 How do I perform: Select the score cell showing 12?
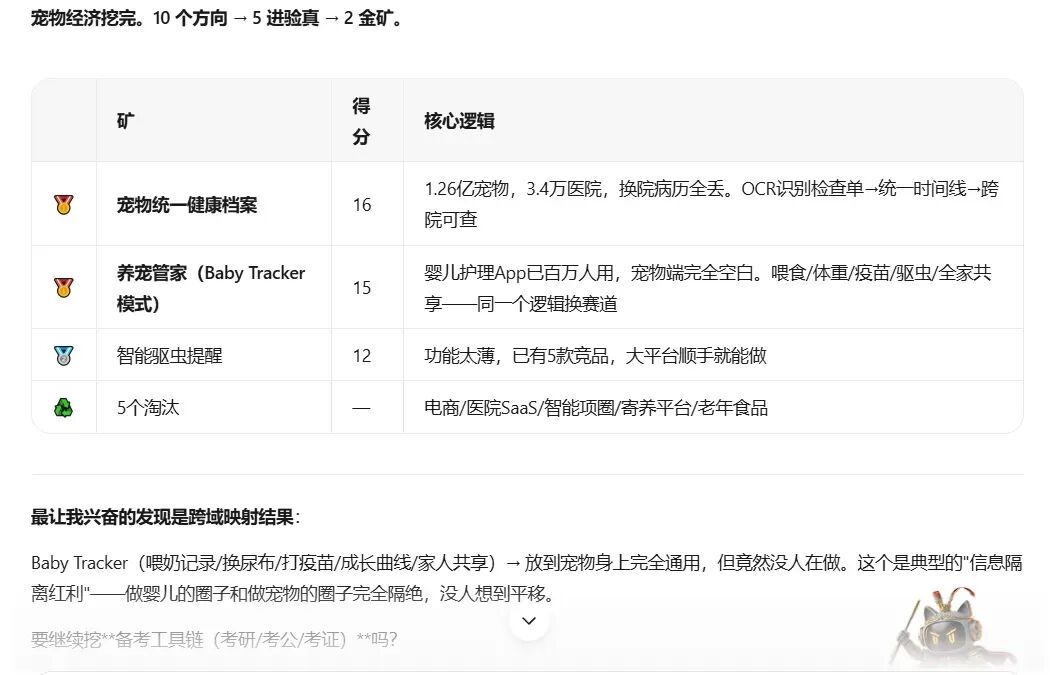(x=368, y=356)
